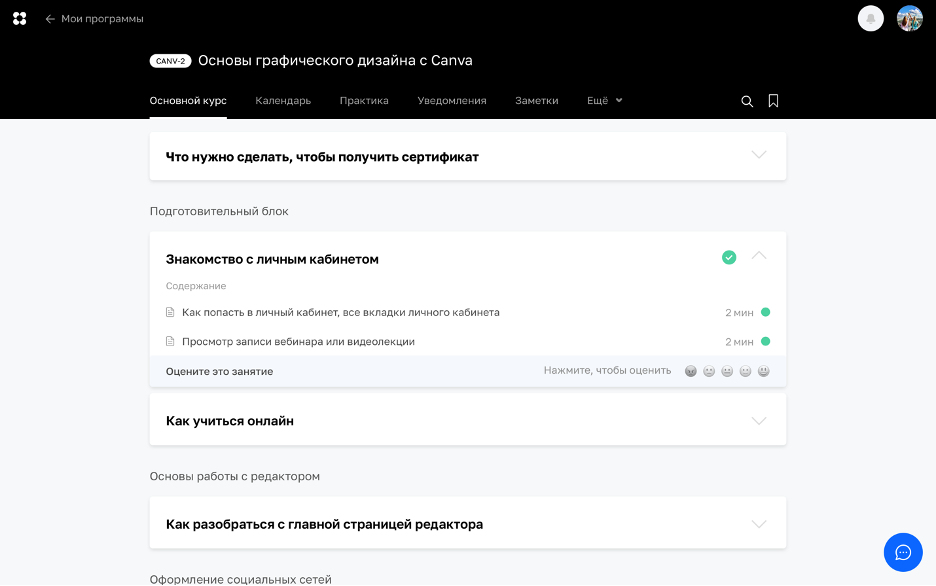Open the user profile avatar
The height and width of the screenshot is (586, 936).
coord(909,18)
